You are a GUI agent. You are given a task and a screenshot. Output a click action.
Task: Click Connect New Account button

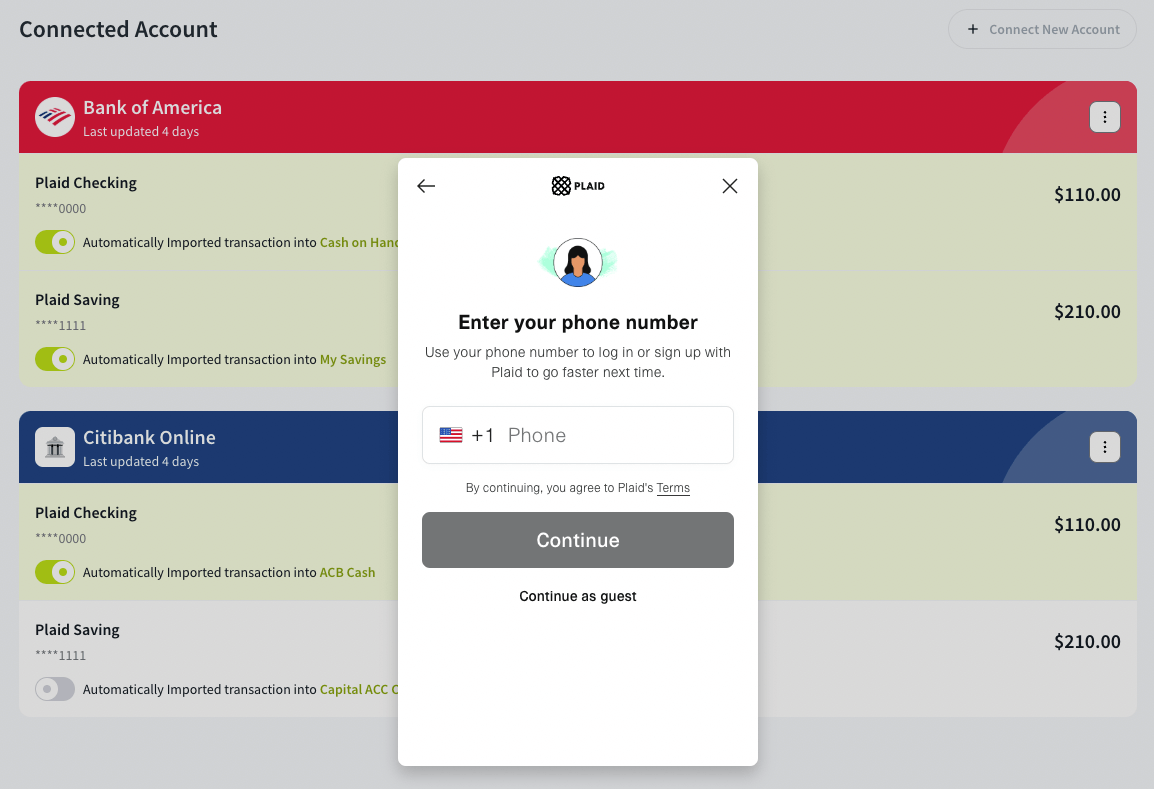click(1042, 29)
